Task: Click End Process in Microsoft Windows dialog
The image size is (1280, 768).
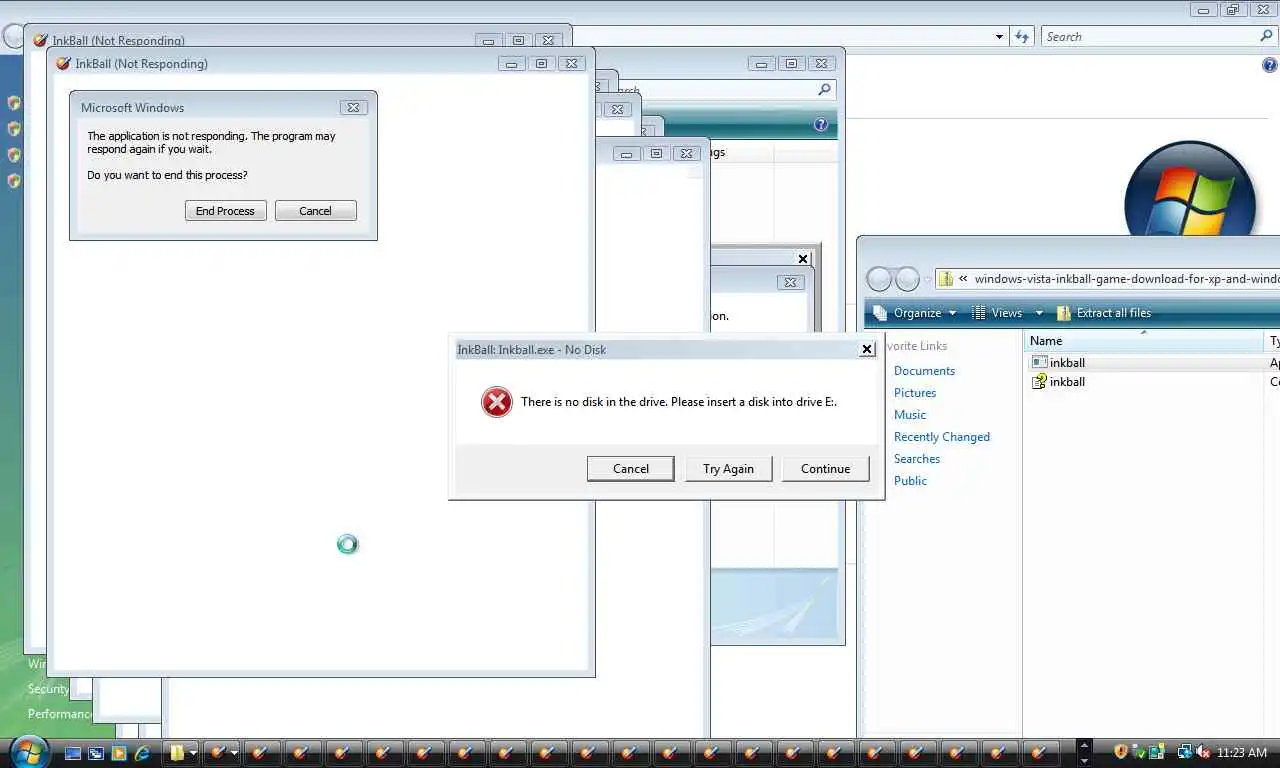Action: (x=225, y=211)
